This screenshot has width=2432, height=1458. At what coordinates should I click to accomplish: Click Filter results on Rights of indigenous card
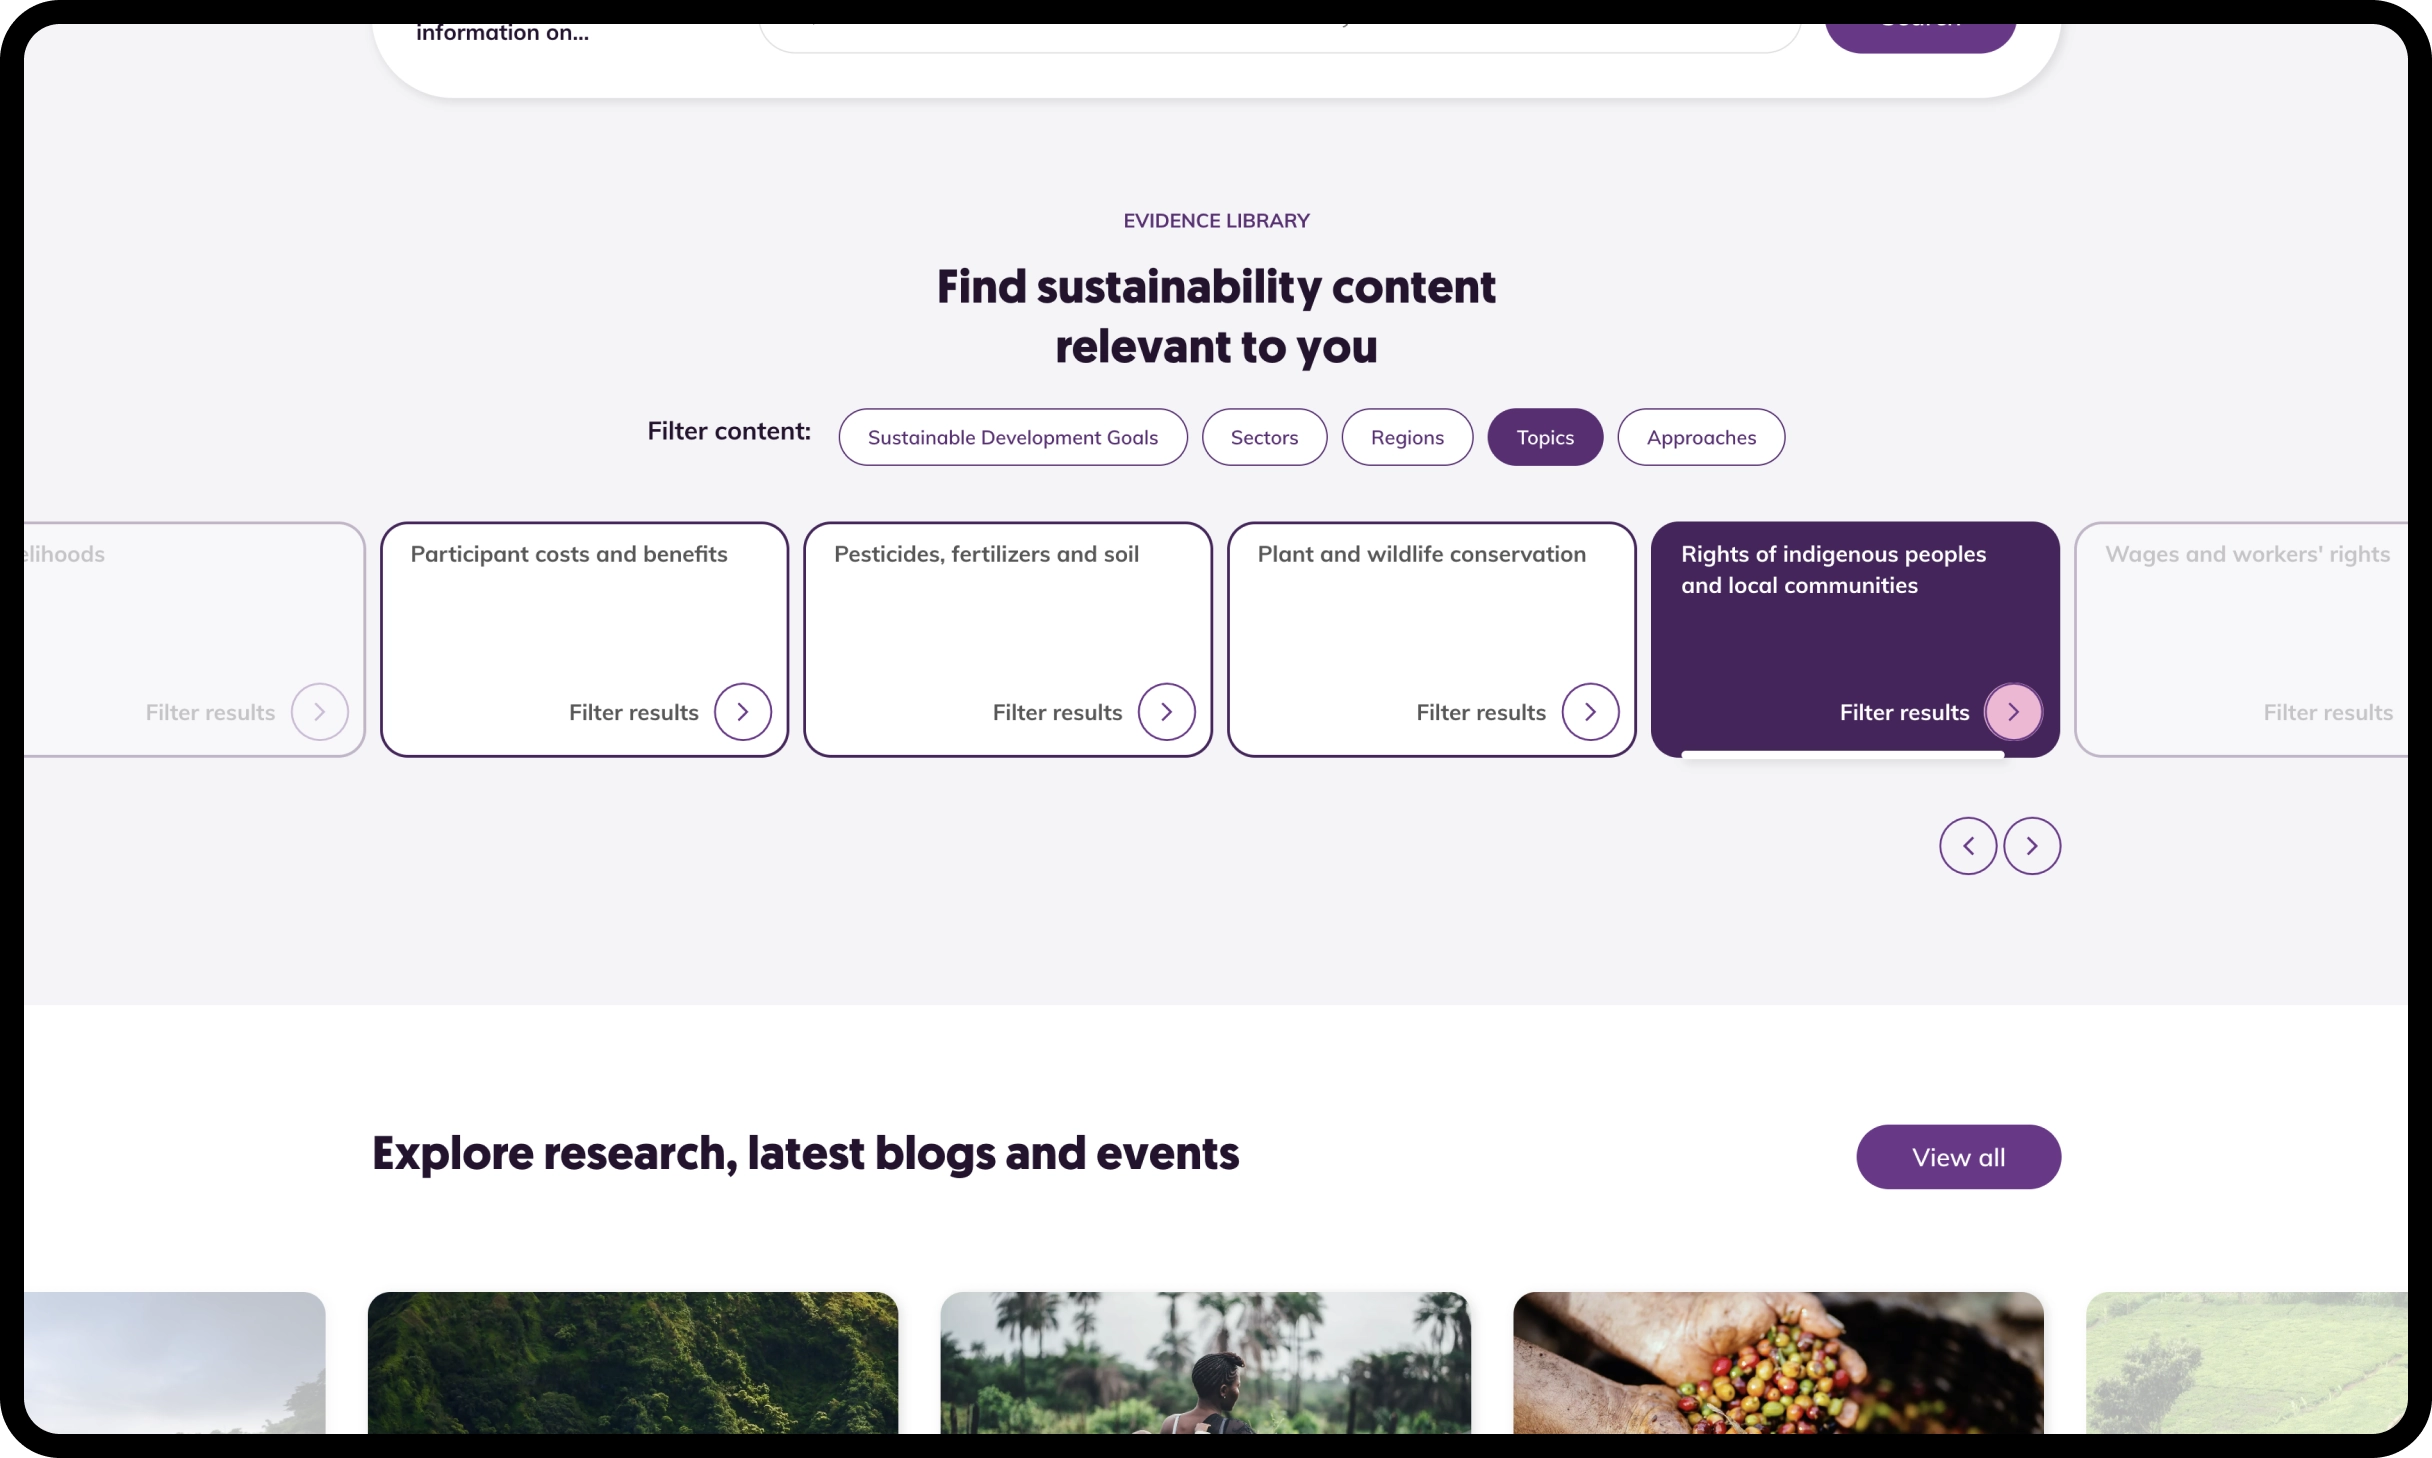pyautogui.click(x=1905, y=713)
